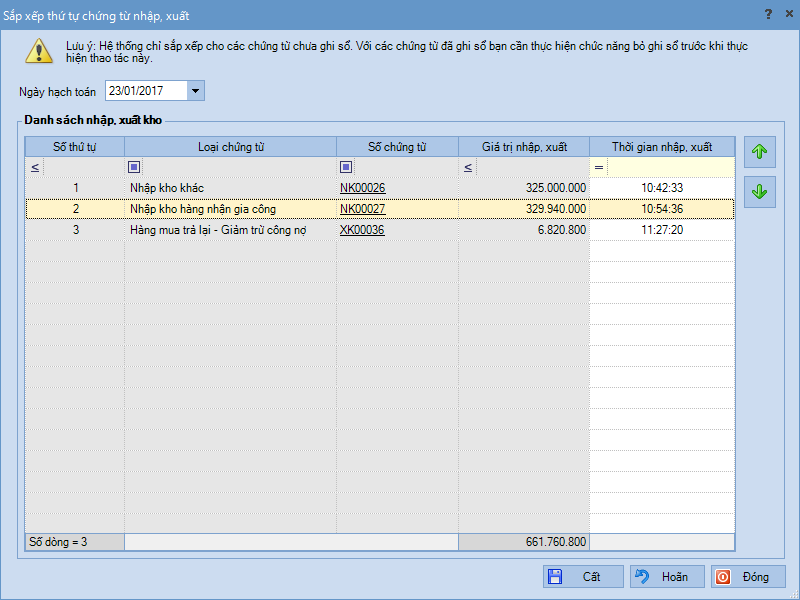Click filter icon under Loại chứng từ column
This screenshot has height=600, width=800.
pos(135,167)
